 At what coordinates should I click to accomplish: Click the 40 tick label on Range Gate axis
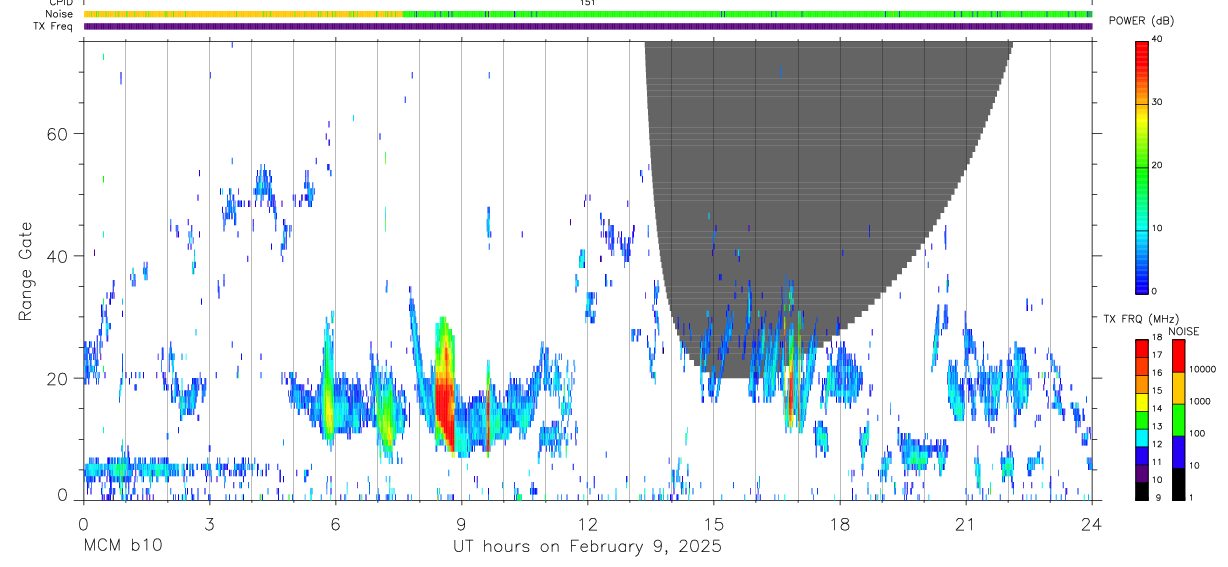[x=56, y=256]
